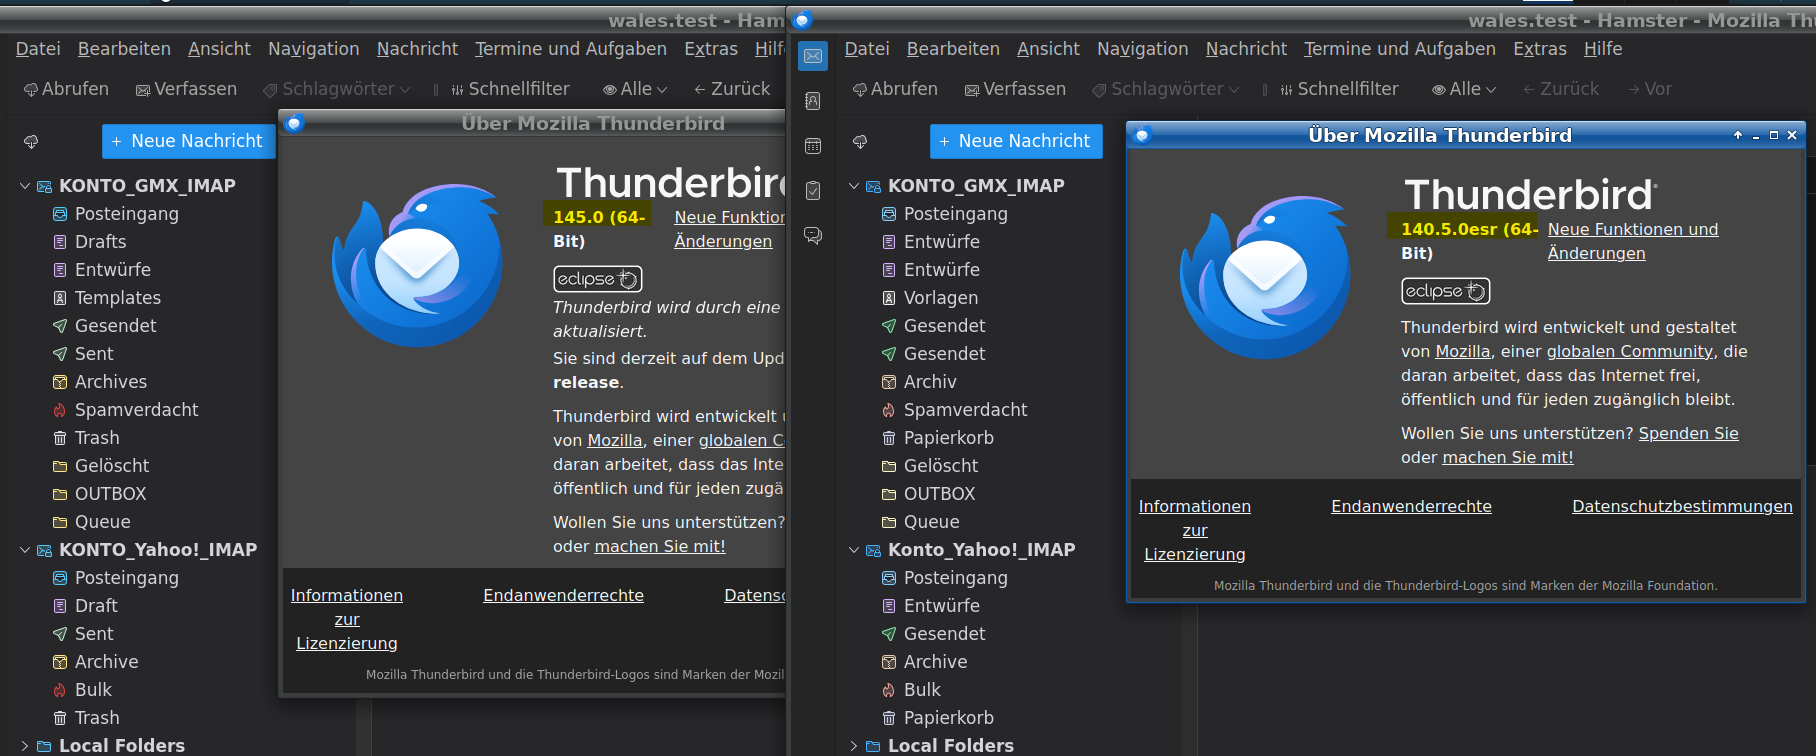Image resolution: width=1816 pixels, height=756 pixels.
Task: Toggle Schnellfilter in the left window toolbar
Action: (x=509, y=89)
